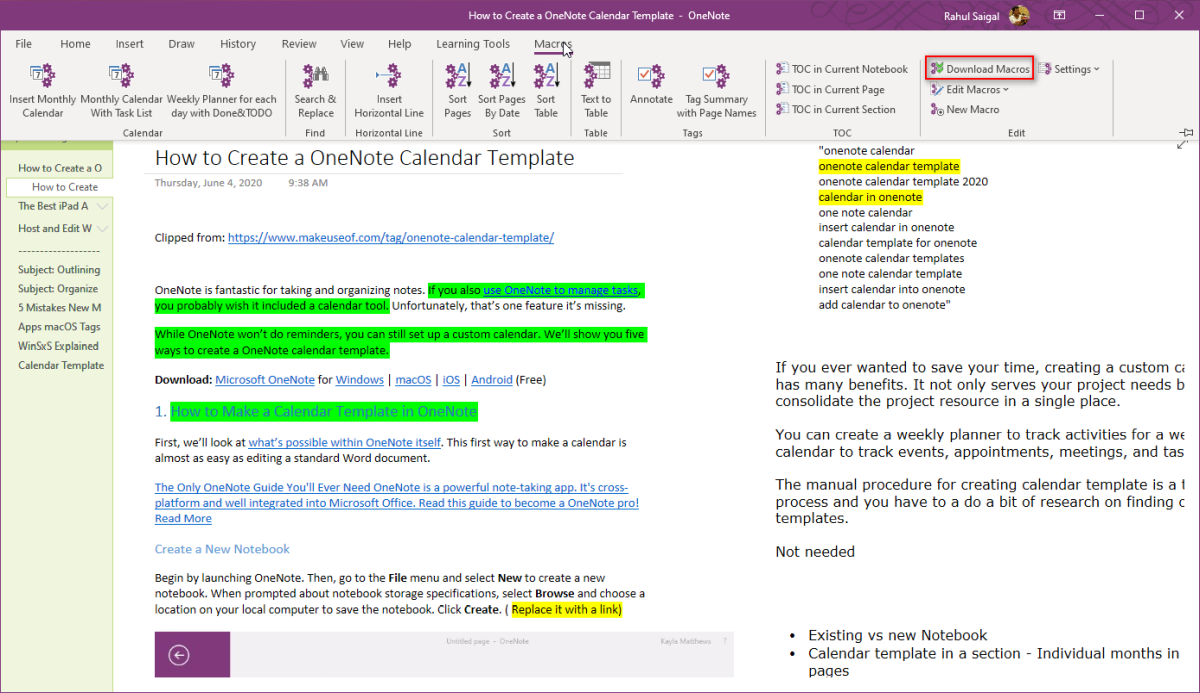Open the Settings dropdown in Edit group

pyautogui.click(x=1069, y=68)
